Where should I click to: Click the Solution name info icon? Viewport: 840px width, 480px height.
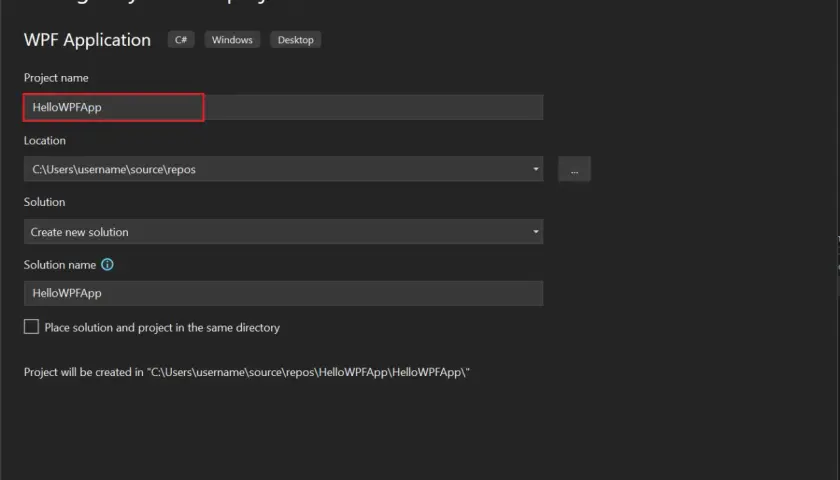click(107, 265)
